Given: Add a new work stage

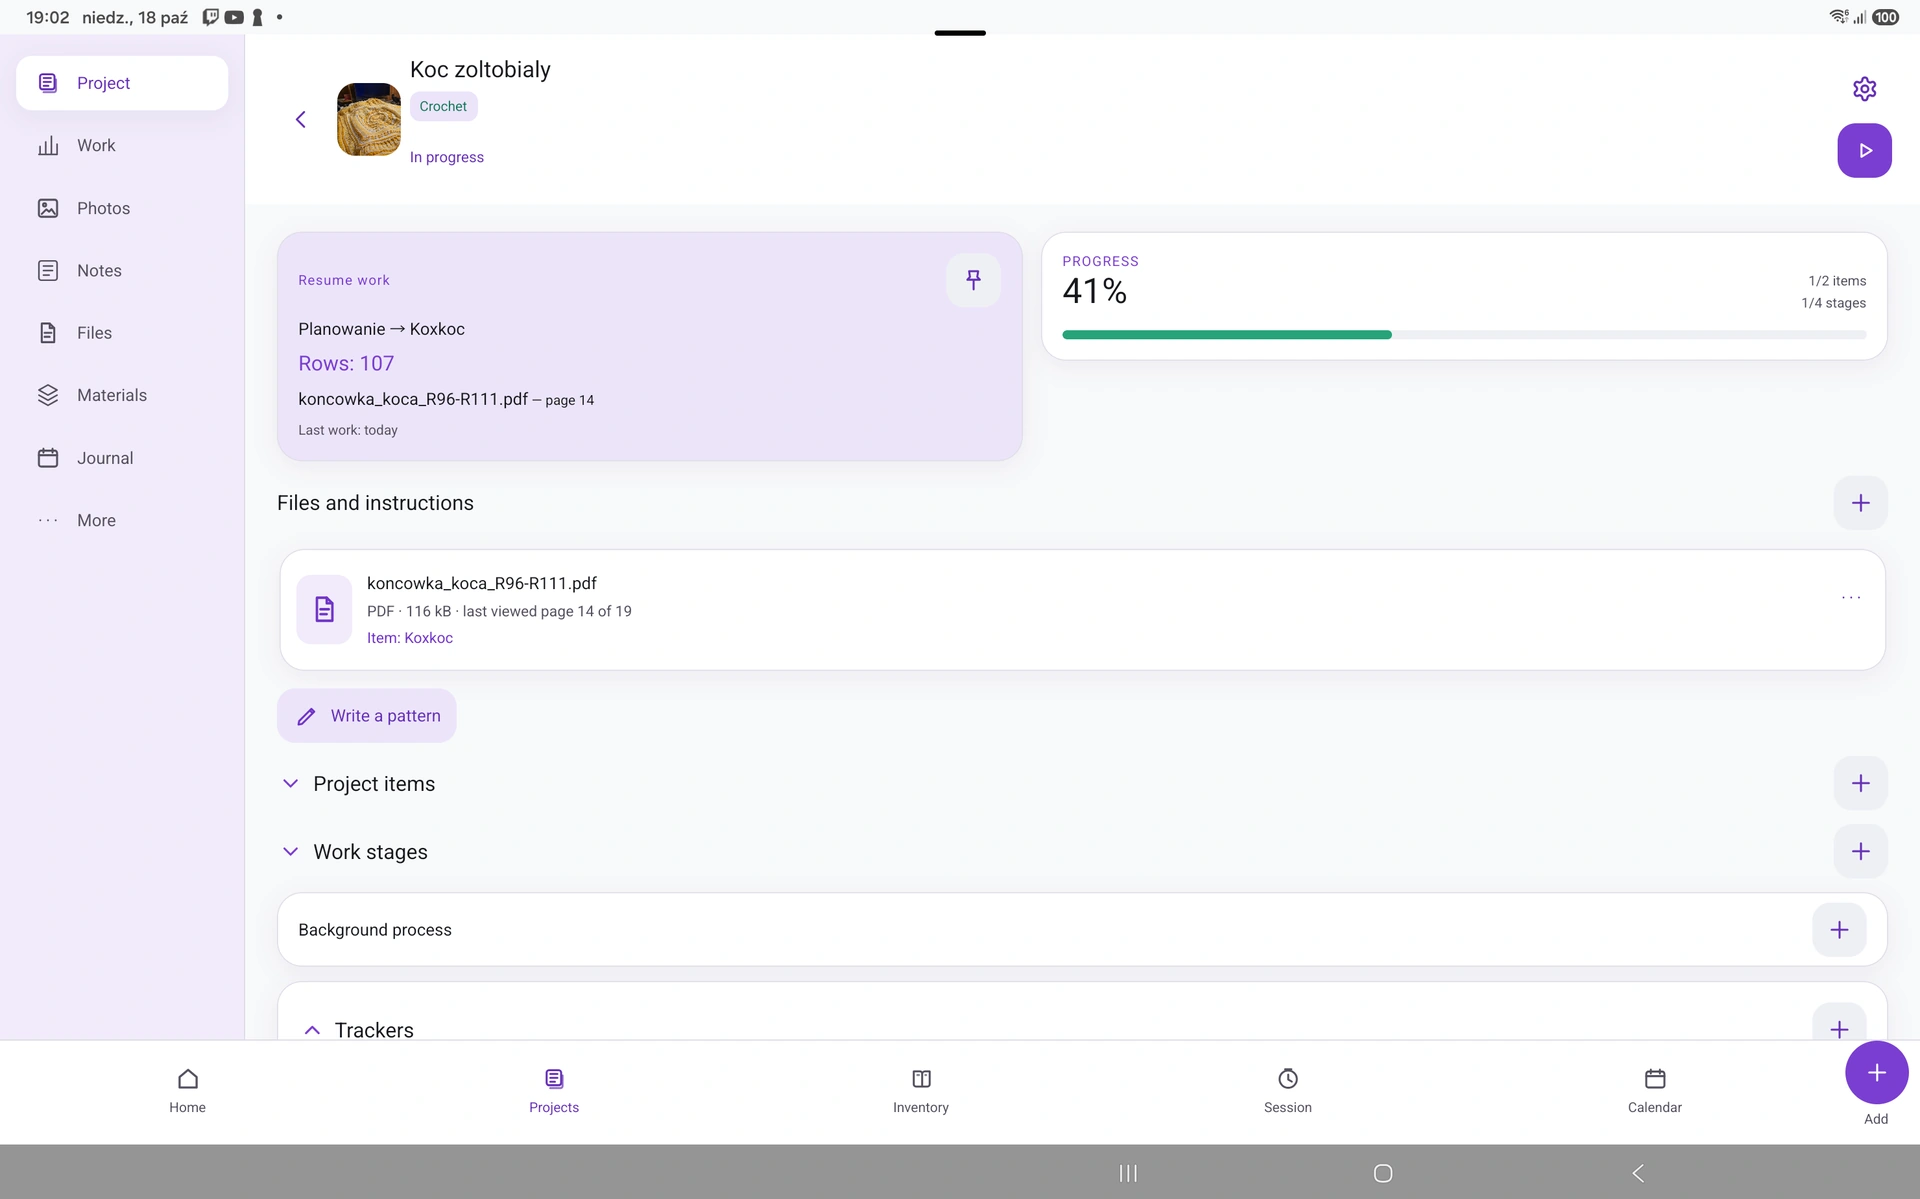Looking at the screenshot, I should (1860, 852).
